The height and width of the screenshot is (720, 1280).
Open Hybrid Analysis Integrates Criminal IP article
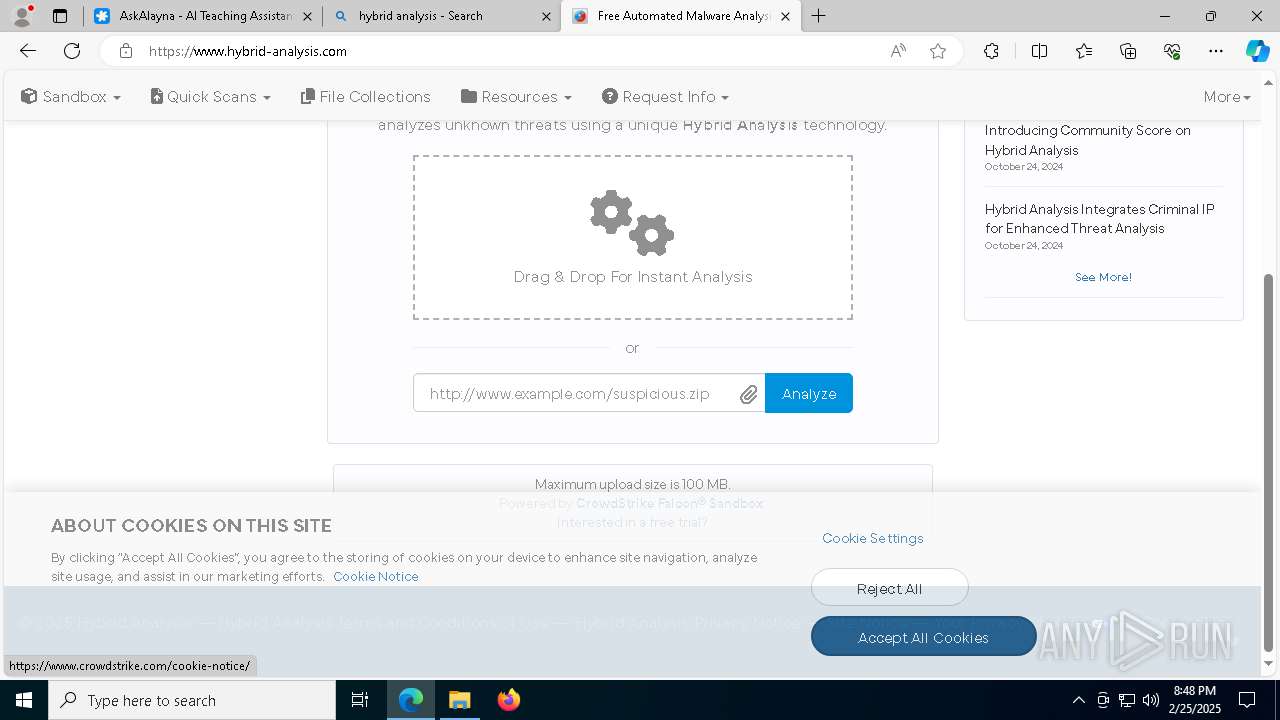1099,219
